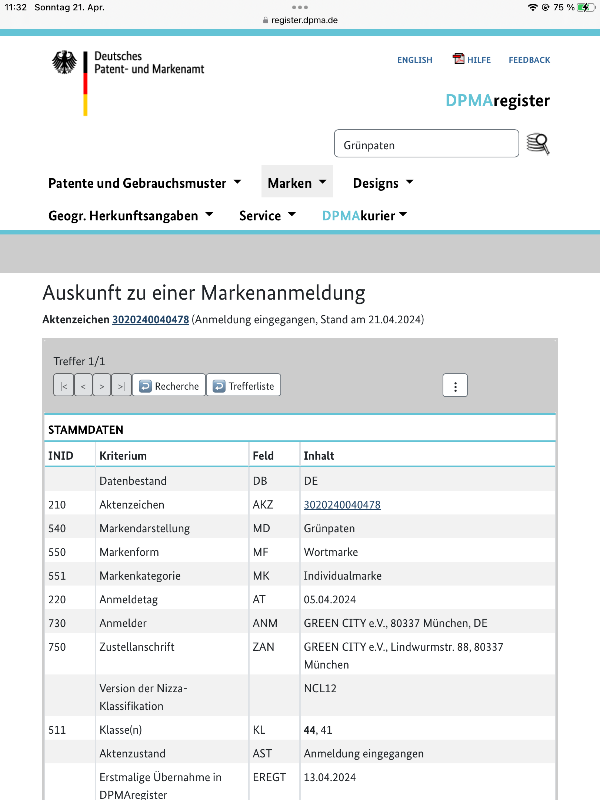This screenshot has height=800, width=600.
Task: Go to the next hit button
Action: tap(102, 385)
